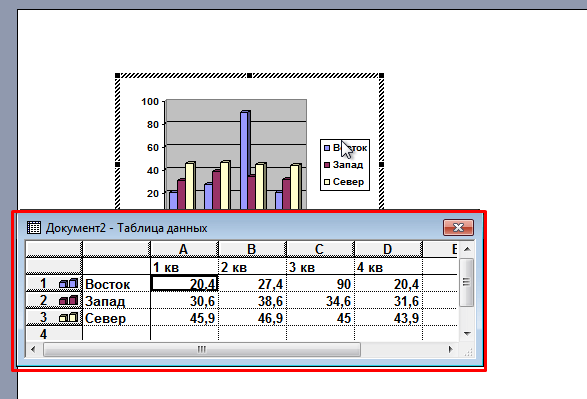Click the datasheet window resize grip
This screenshot has height=399, width=587.
click(468, 351)
